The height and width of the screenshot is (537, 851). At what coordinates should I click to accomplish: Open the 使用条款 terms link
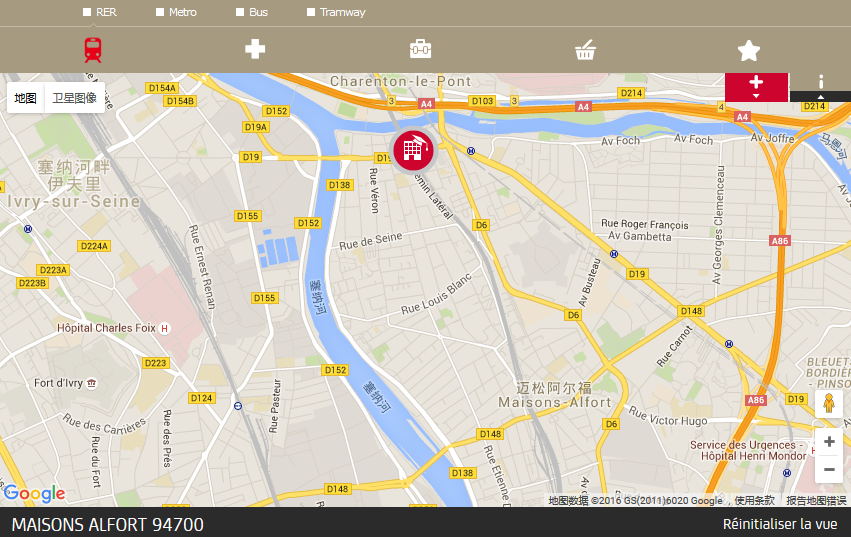[754, 501]
